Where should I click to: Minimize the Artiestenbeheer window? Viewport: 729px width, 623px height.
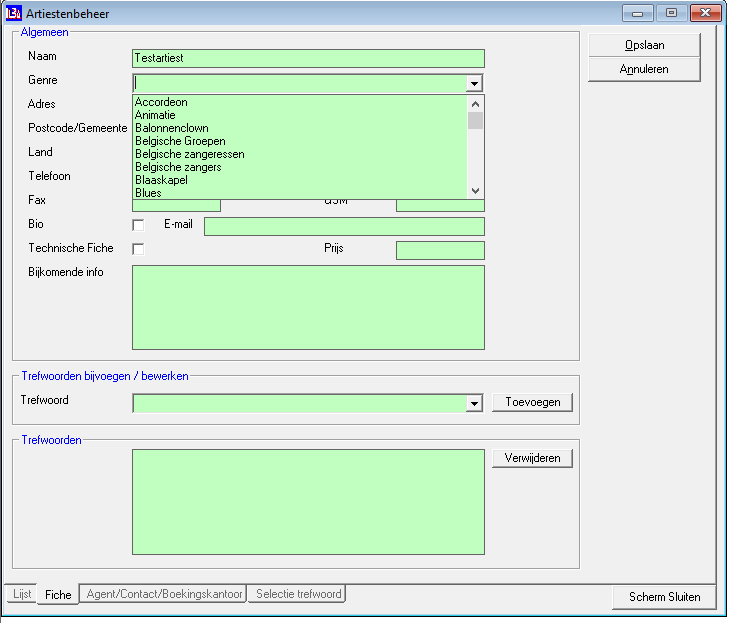pyautogui.click(x=638, y=13)
